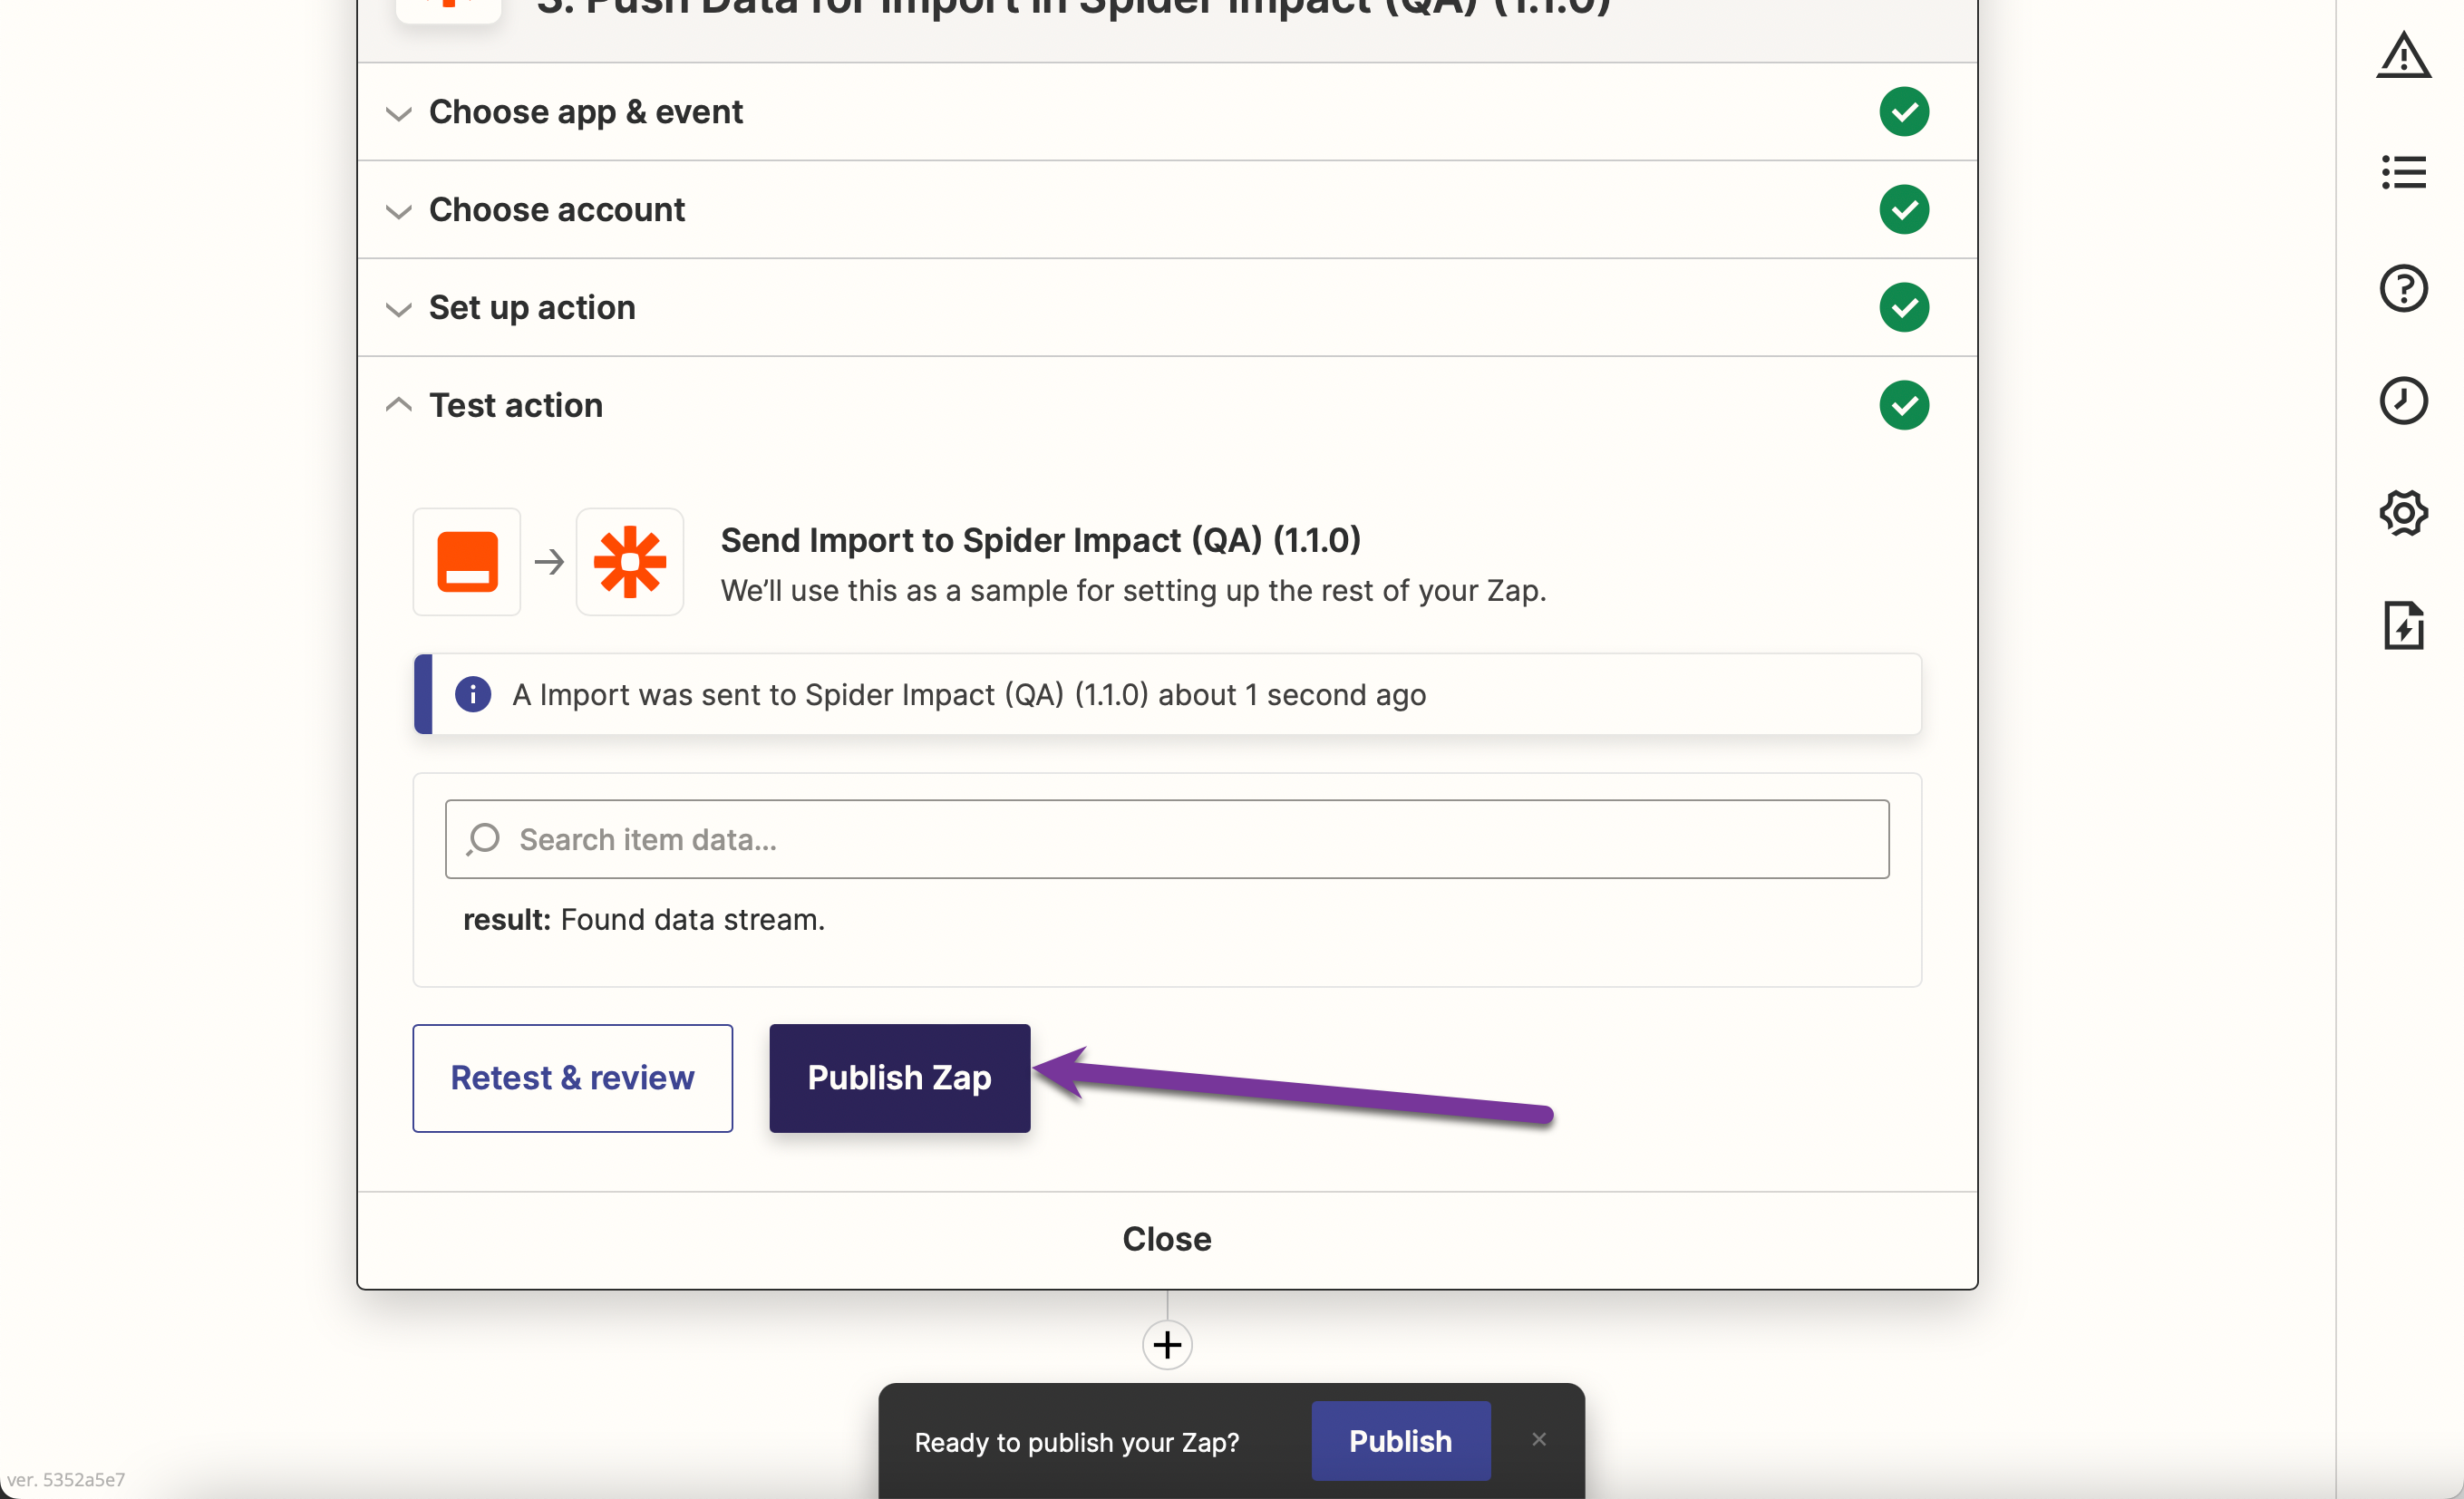
Task: Click green checkmark on Set up action
Action: (1904, 307)
